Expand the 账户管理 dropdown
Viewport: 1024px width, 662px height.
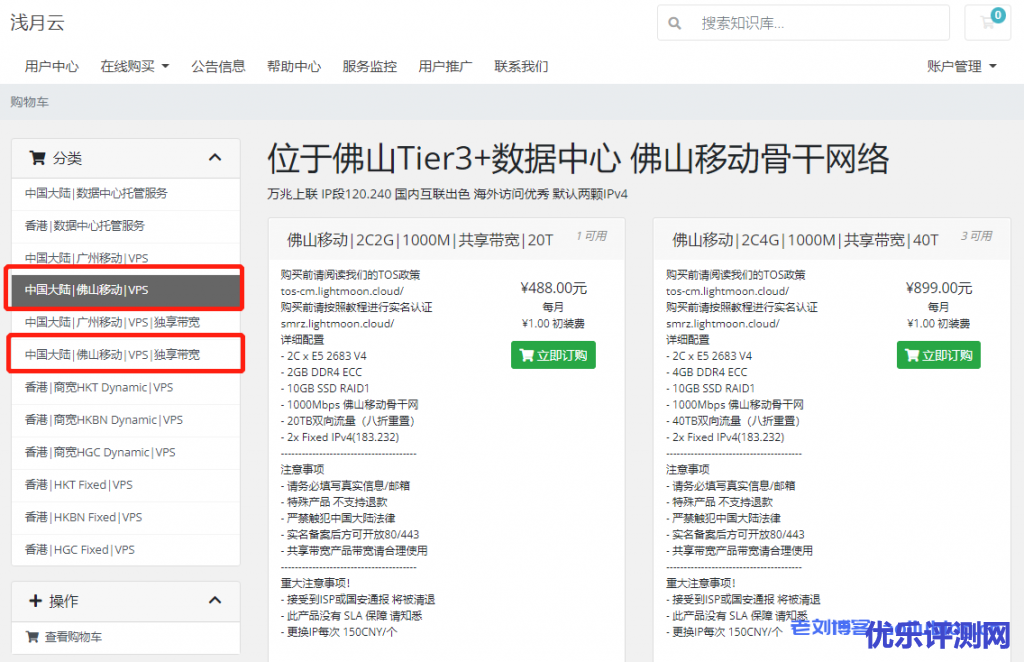(x=962, y=66)
